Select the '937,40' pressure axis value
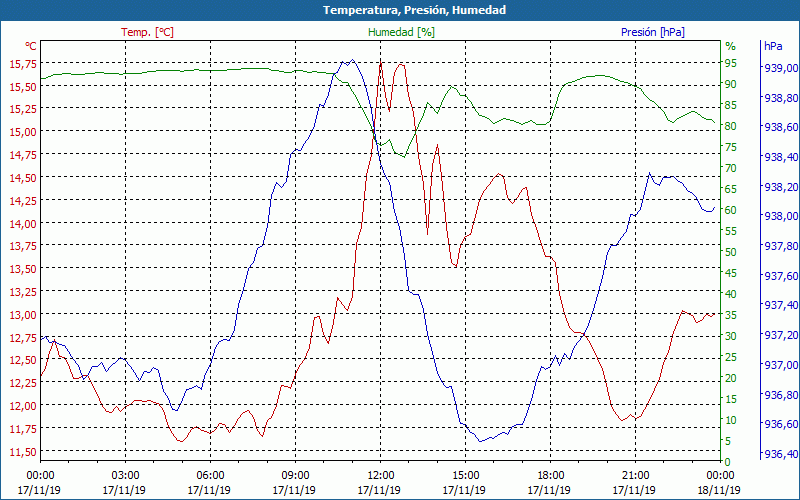The image size is (800, 500). [780, 306]
